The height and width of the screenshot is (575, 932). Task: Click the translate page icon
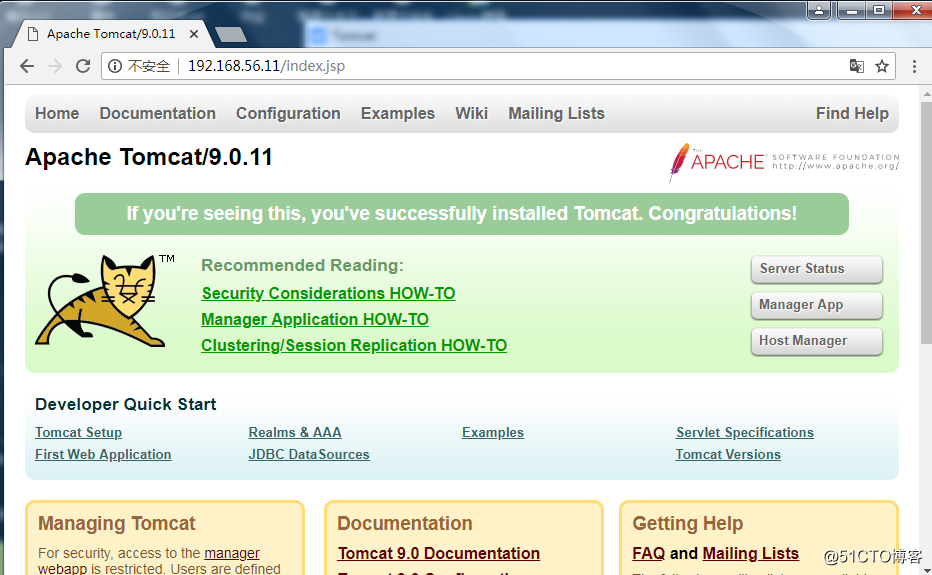click(857, 66)
